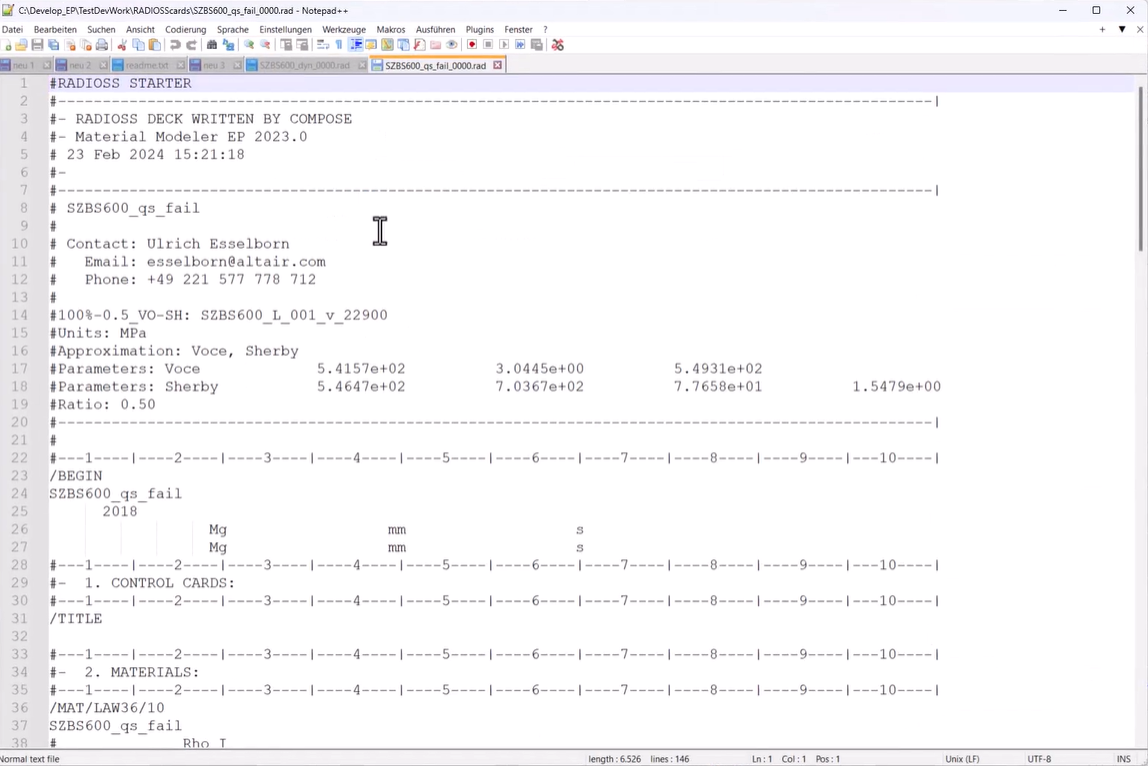Toggle word wrap in the toolbar
Viewport: 1148px width, 766px height.
tap(323, 45)
